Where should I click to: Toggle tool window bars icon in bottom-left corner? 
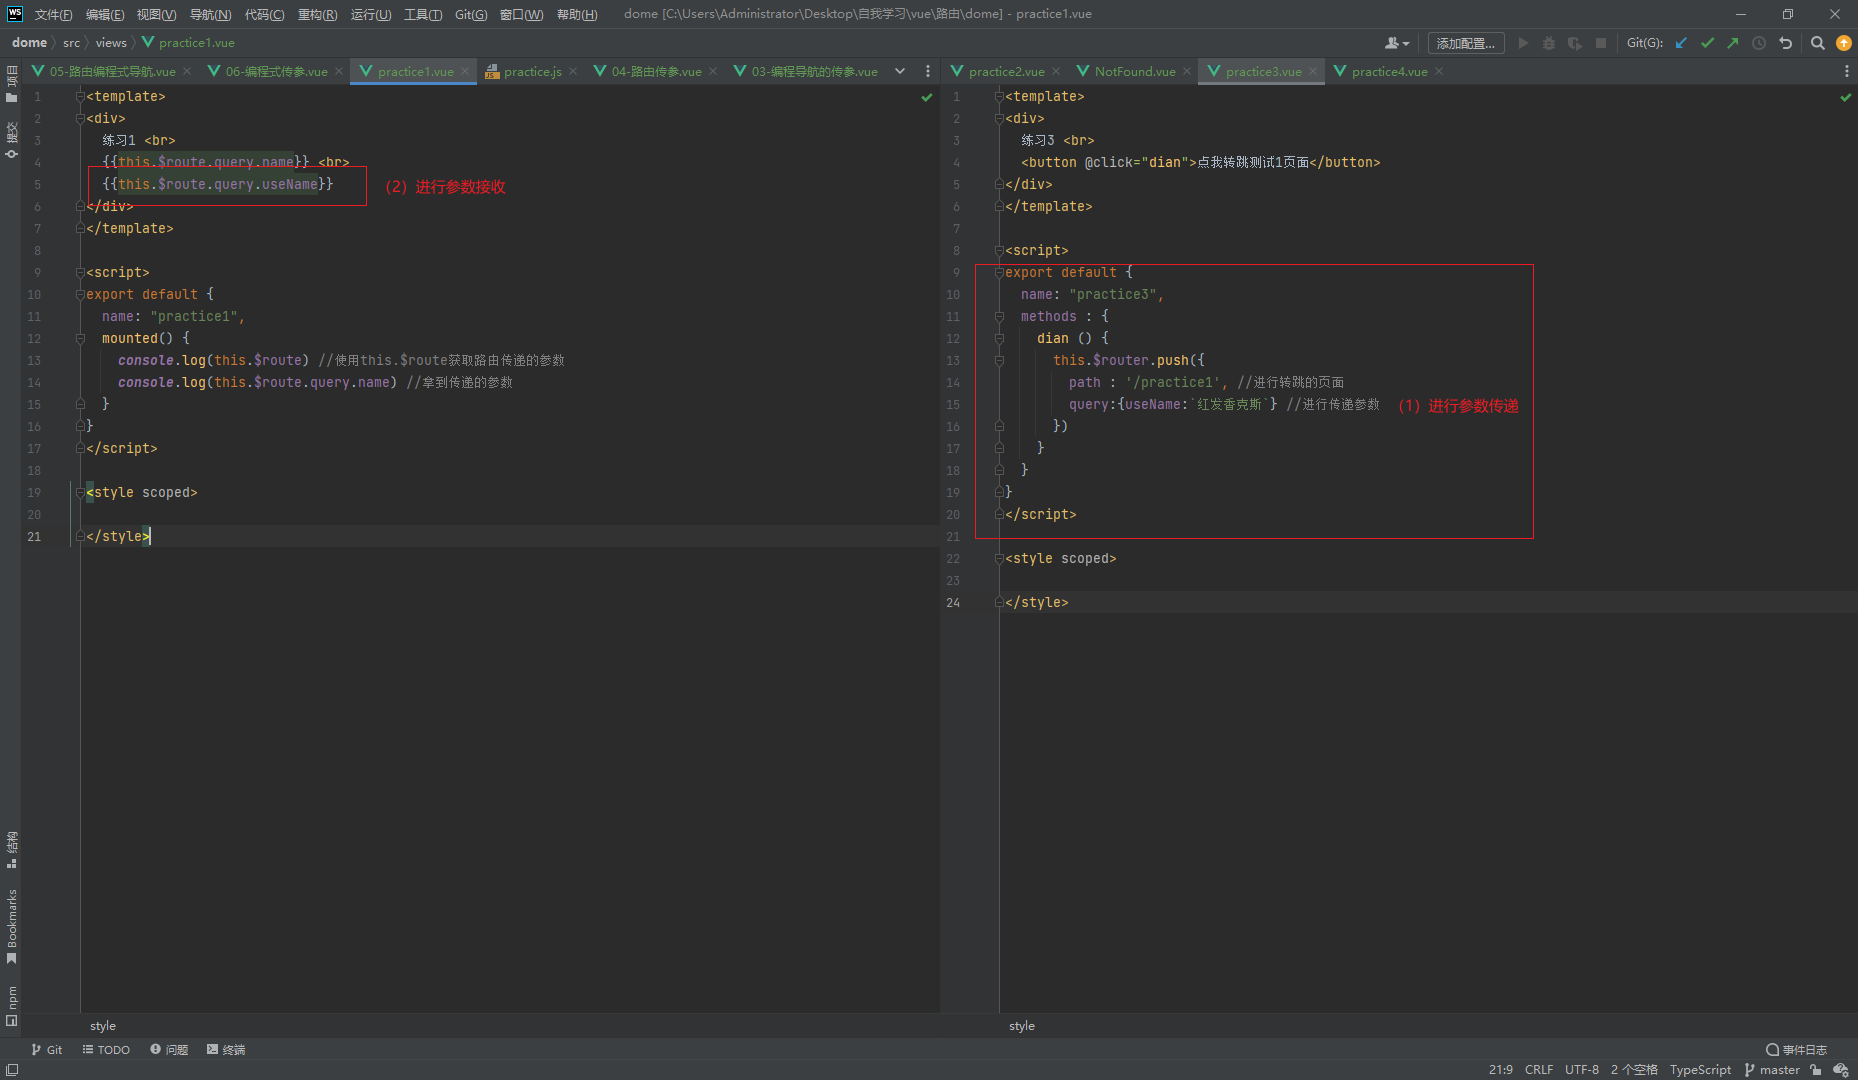tap(12, 1070)
